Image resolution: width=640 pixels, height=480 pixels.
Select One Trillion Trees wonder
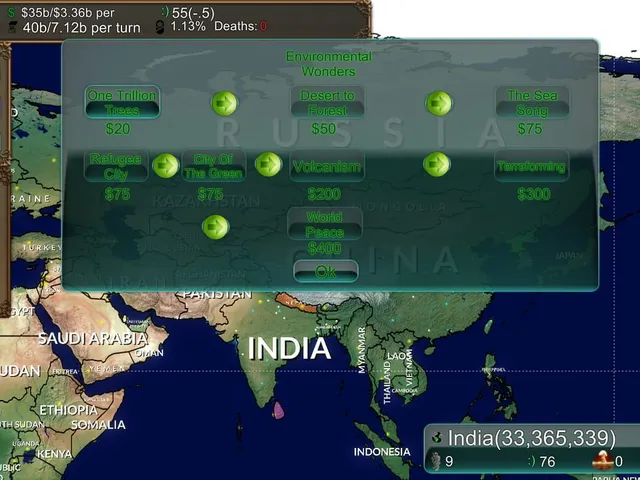click(x=122, y=102)
